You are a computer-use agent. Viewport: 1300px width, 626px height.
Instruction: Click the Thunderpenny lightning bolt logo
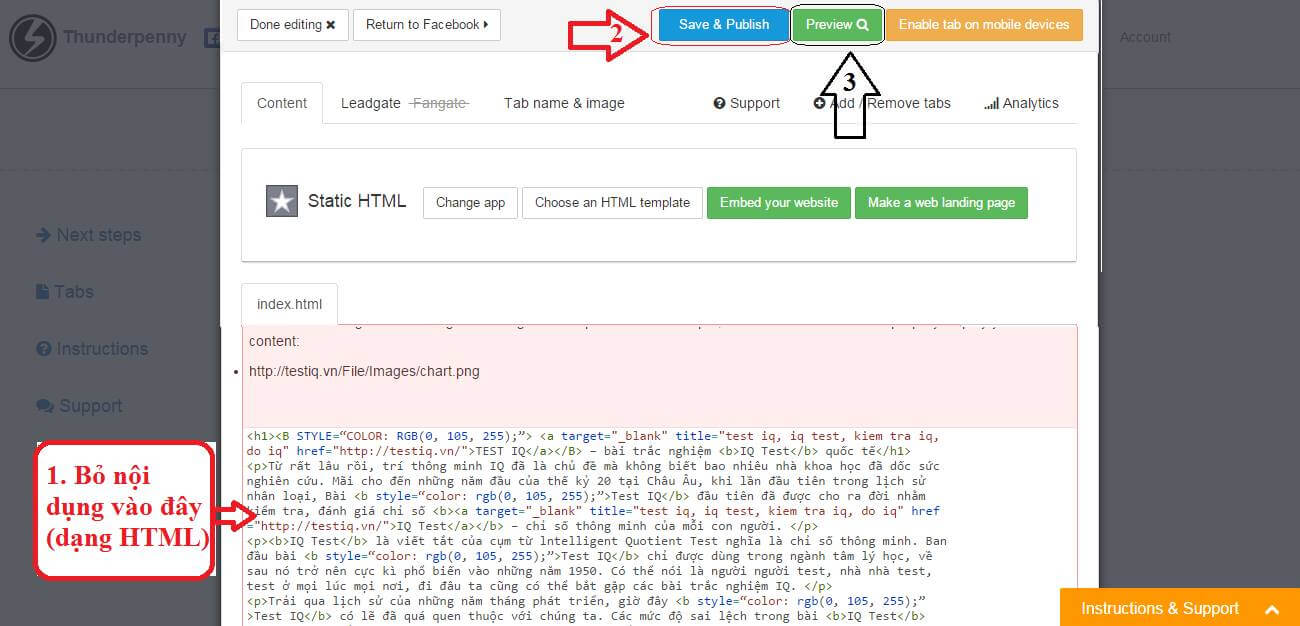point(32,38)
